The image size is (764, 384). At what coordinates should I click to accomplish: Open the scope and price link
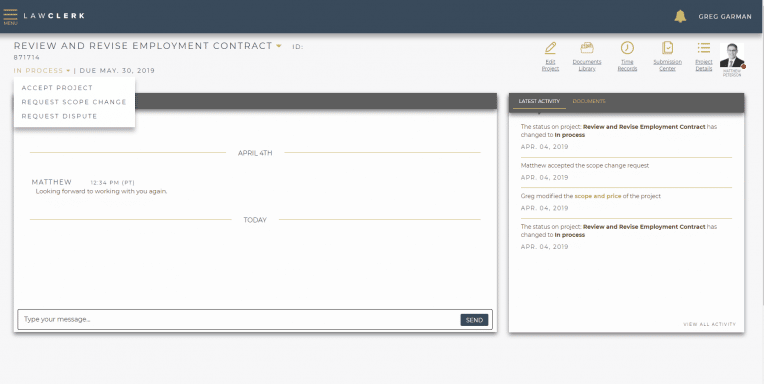coord(597,196)
